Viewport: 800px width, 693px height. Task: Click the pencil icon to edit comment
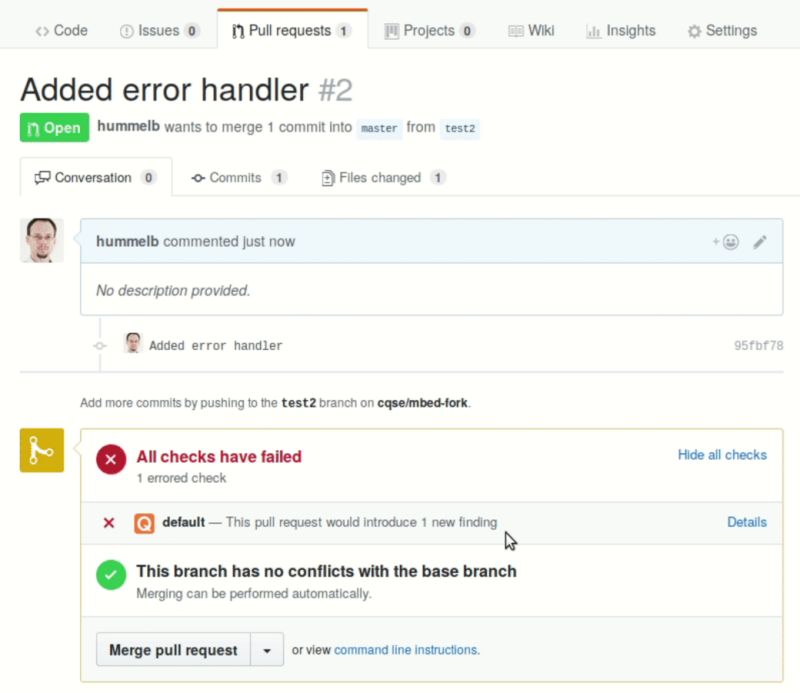(x=759, y=240)
